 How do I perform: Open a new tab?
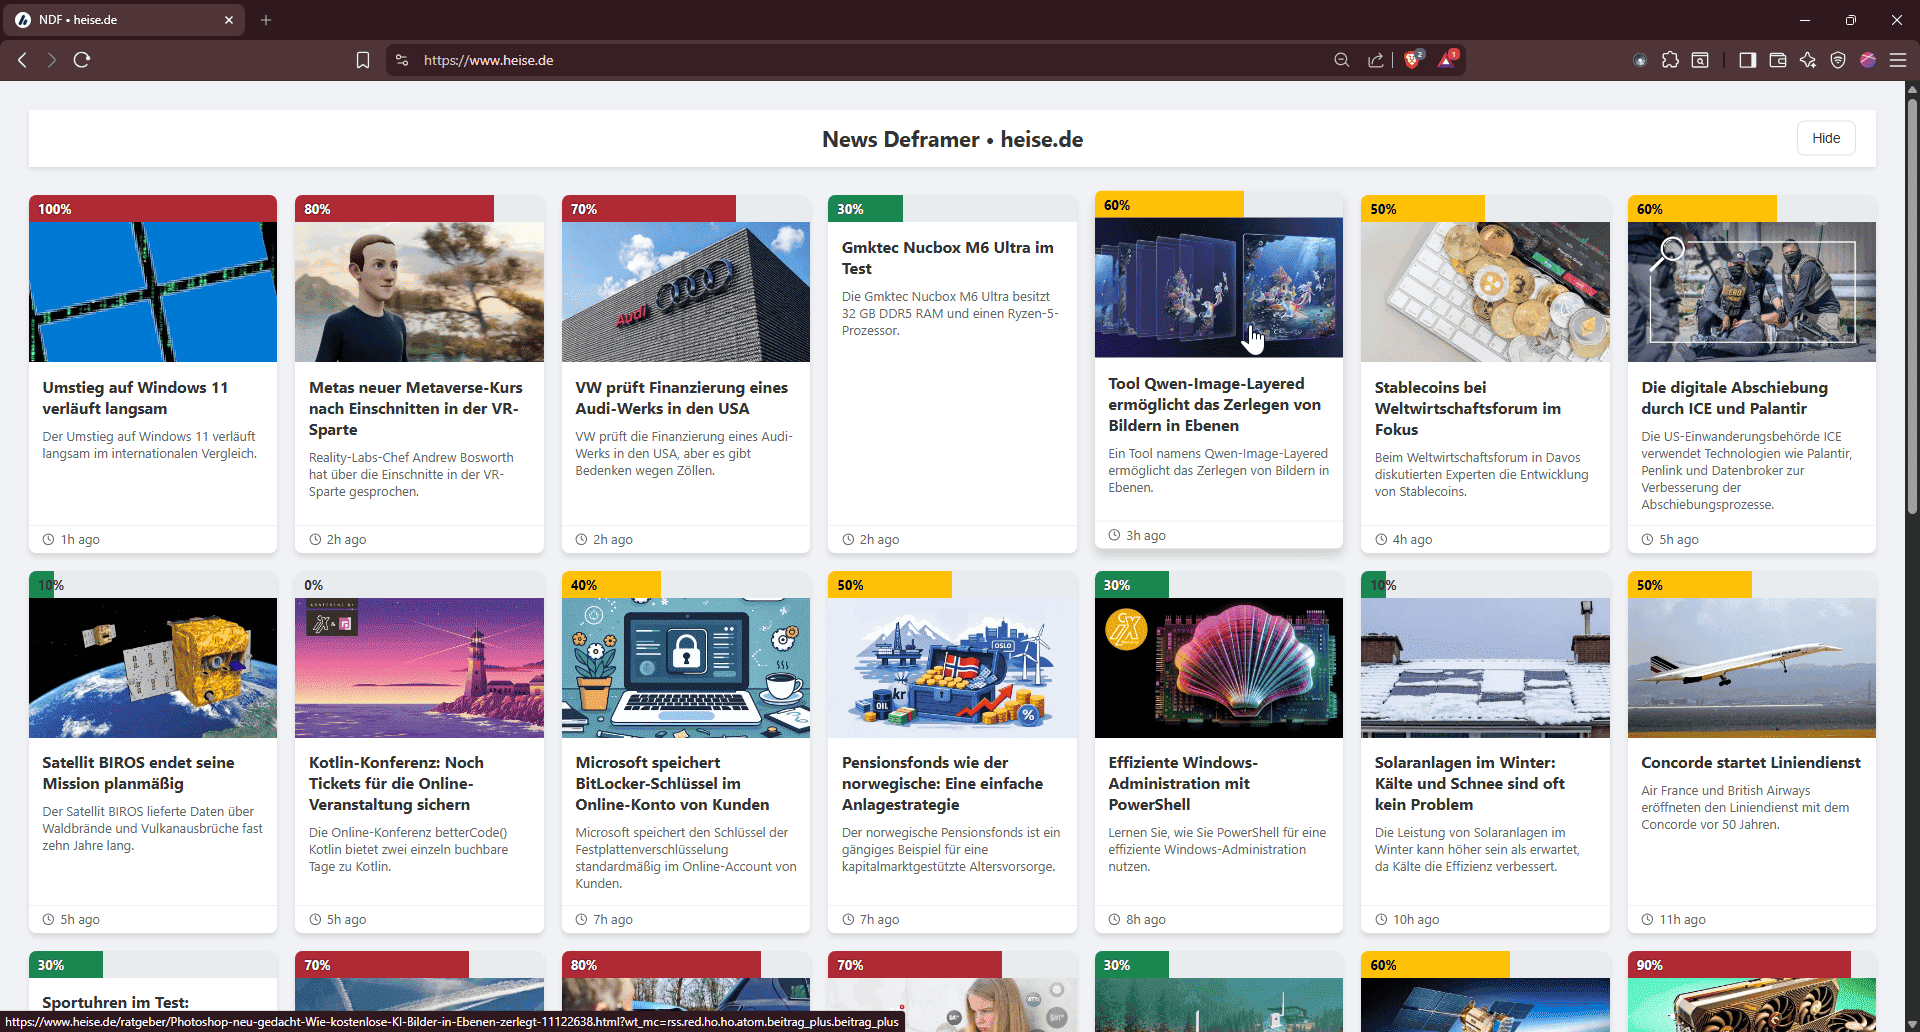click(x=266, y=20)
